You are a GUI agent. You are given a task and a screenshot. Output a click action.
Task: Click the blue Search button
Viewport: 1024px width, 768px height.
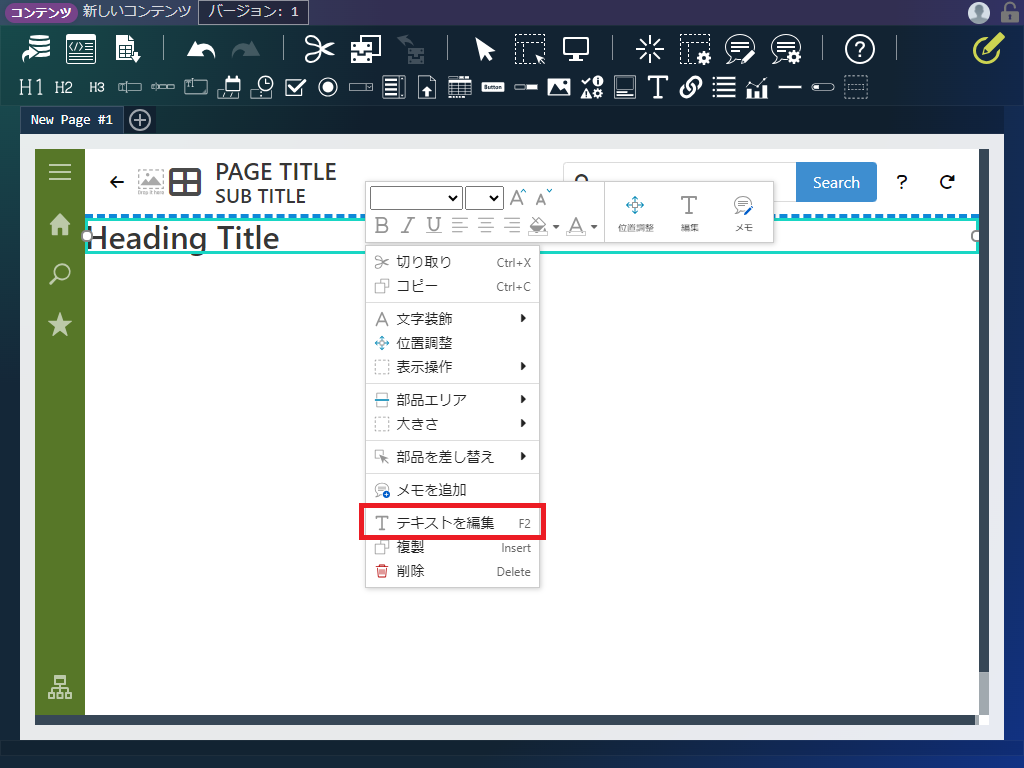tap(836, 182)
